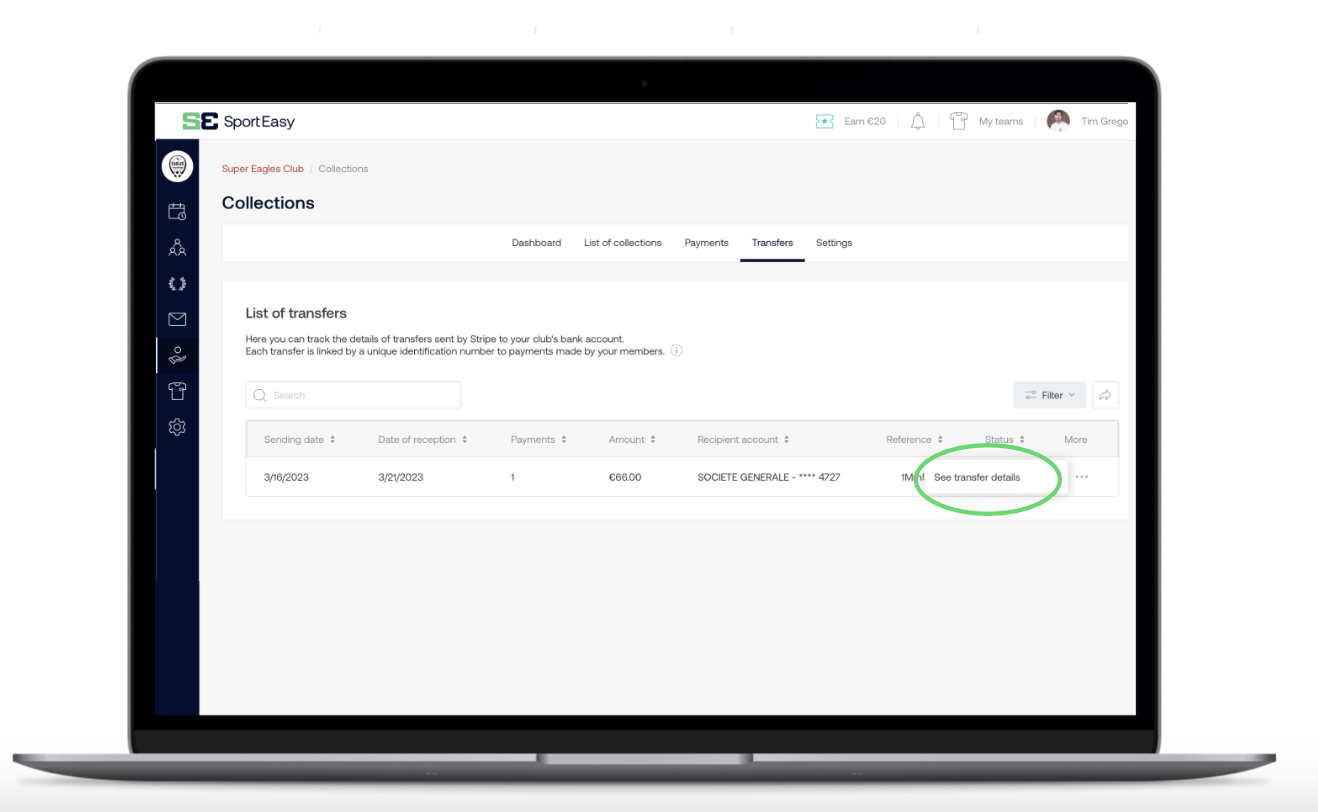The height and width of the screenshot is (812, 1318).
Task: Switch to the Dashboard tab
Action: pyautogui.click(x=536, y=243)
